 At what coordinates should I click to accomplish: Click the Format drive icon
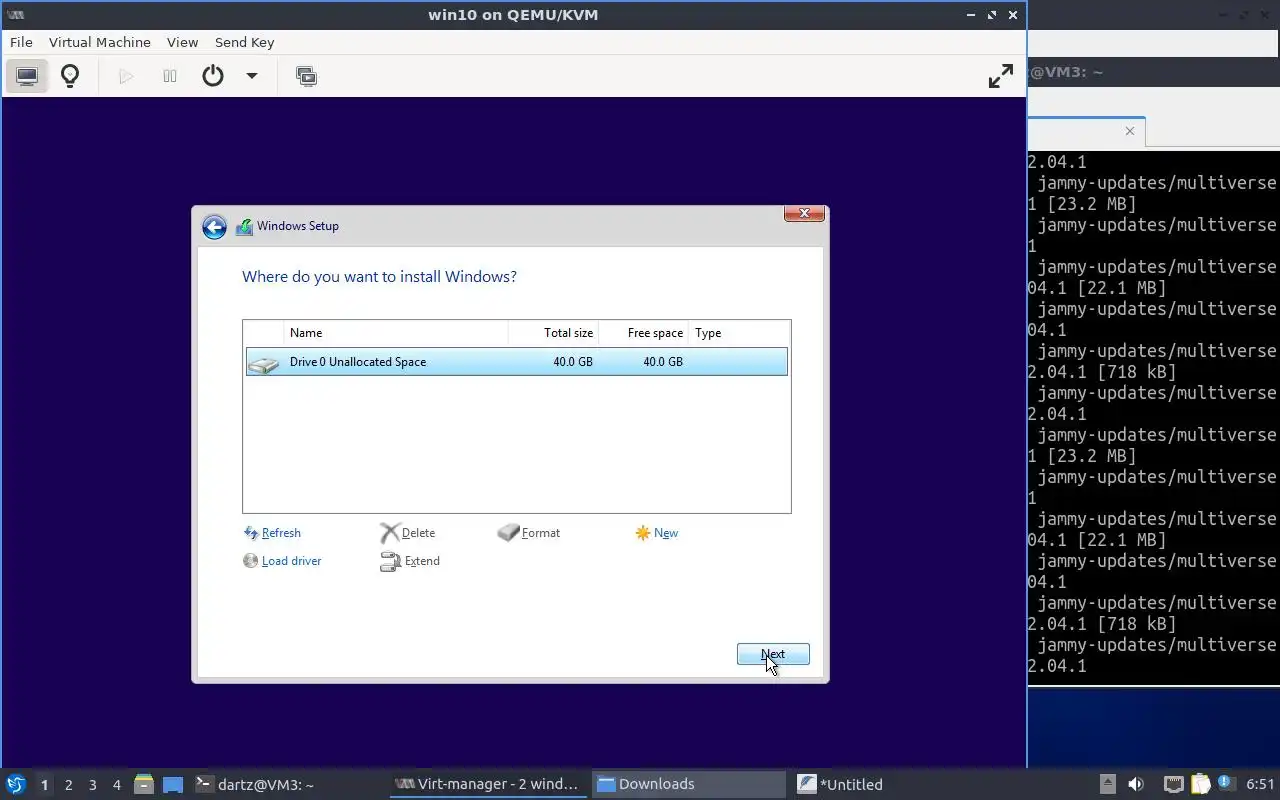point(508,533)
